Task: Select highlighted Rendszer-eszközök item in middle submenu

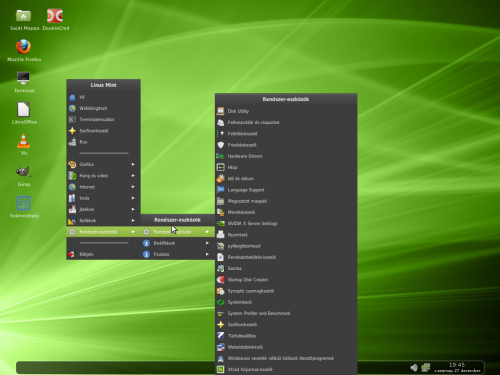Action: pyautogui.click(x=178, y=232)
